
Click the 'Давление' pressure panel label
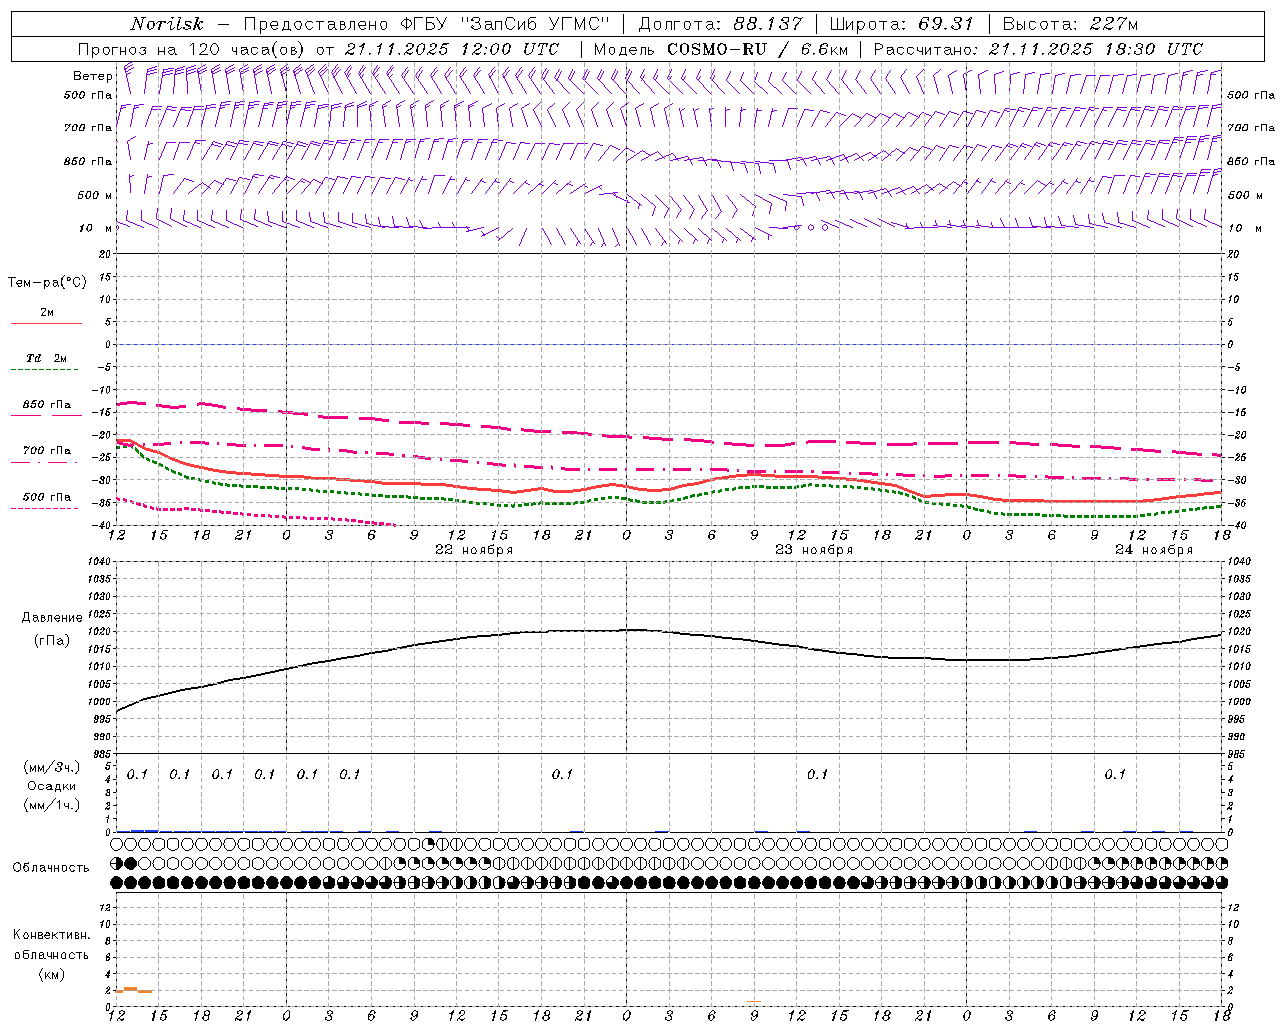[x=52, y=618]
